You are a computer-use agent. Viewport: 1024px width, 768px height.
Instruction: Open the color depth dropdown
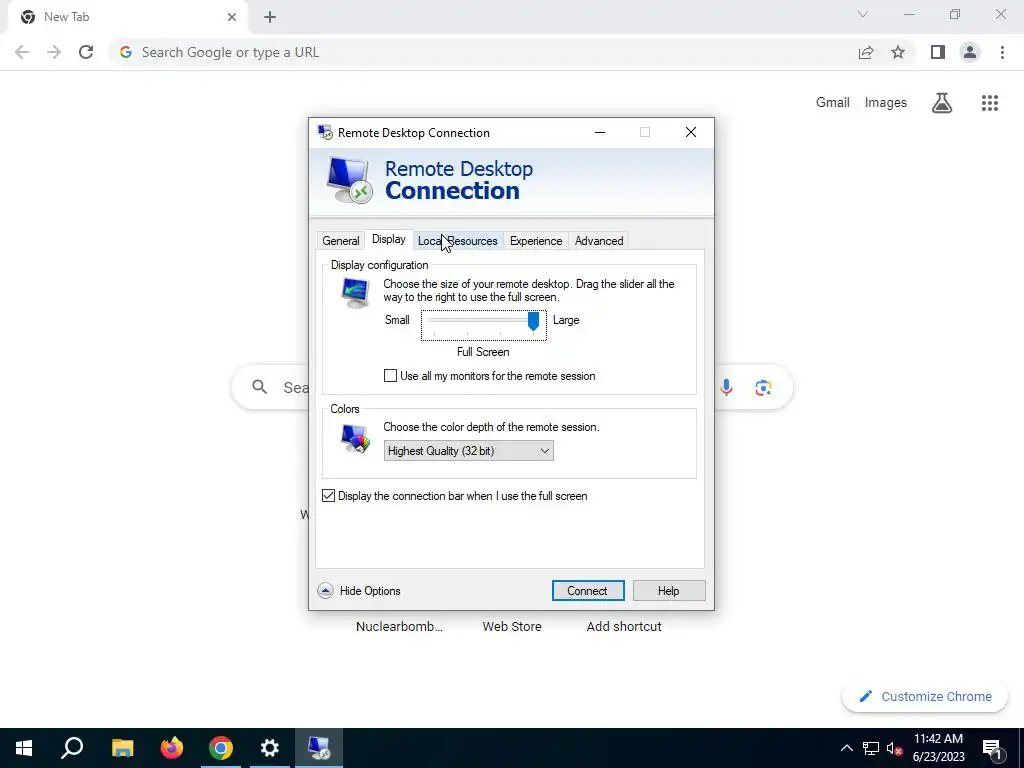pos(468,451)
